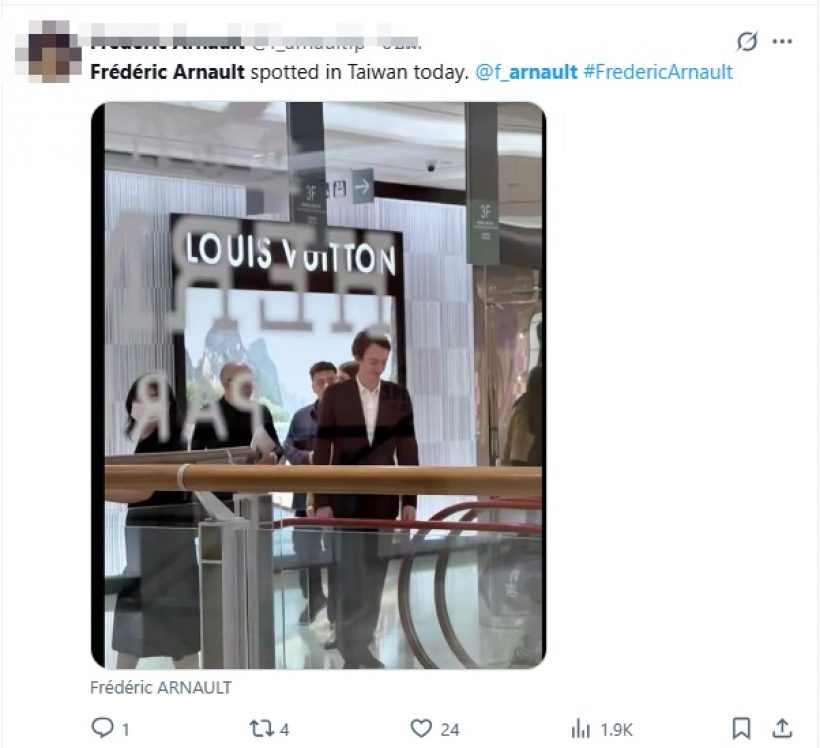
Task: Click the repost count '4'
Action: [287, 729]
